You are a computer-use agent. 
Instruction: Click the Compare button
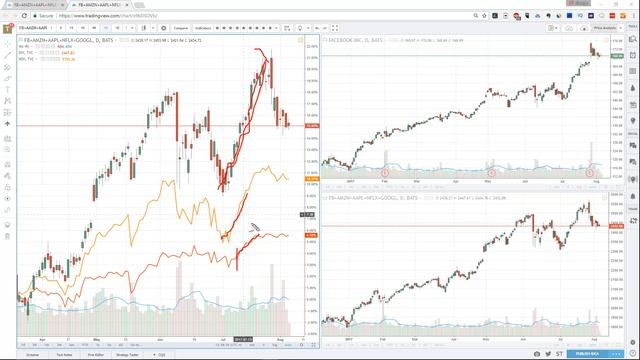[180, 28]
